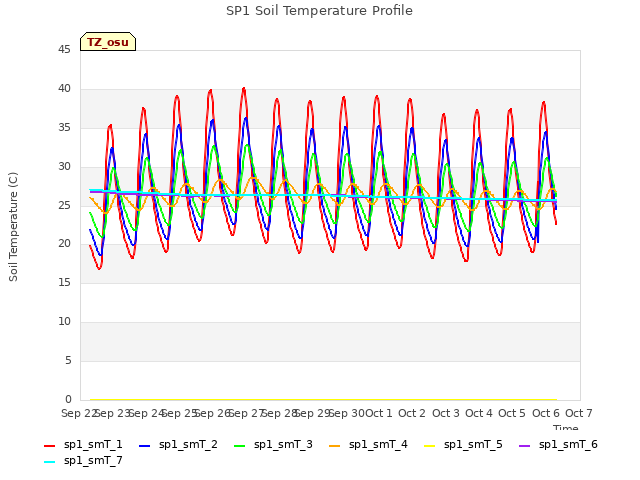Toggle sp1_smT_4 series in legend

click(x=368, y=444)
